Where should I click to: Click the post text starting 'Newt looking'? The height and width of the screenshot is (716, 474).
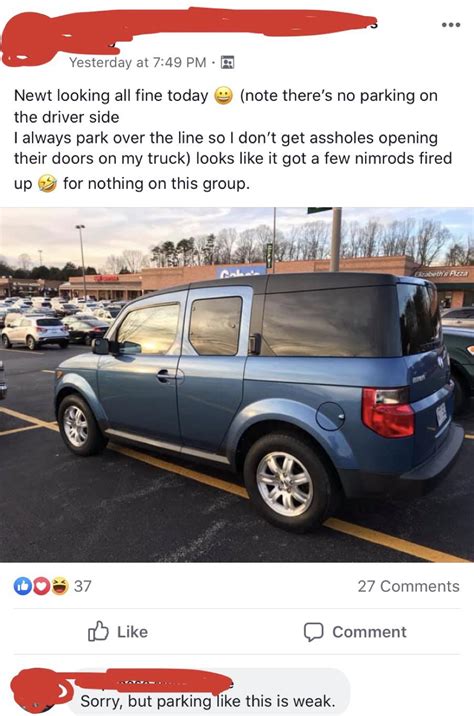click(x=233, y=139)
